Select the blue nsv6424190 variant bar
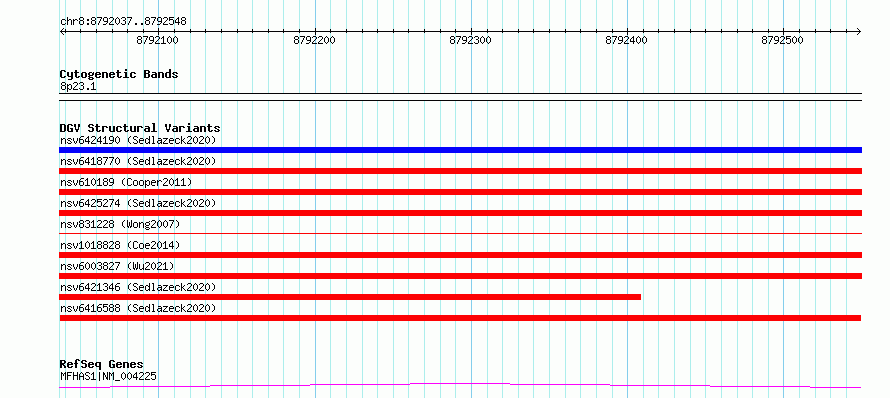This screenshot has height=398, width=890. (460, 150)
